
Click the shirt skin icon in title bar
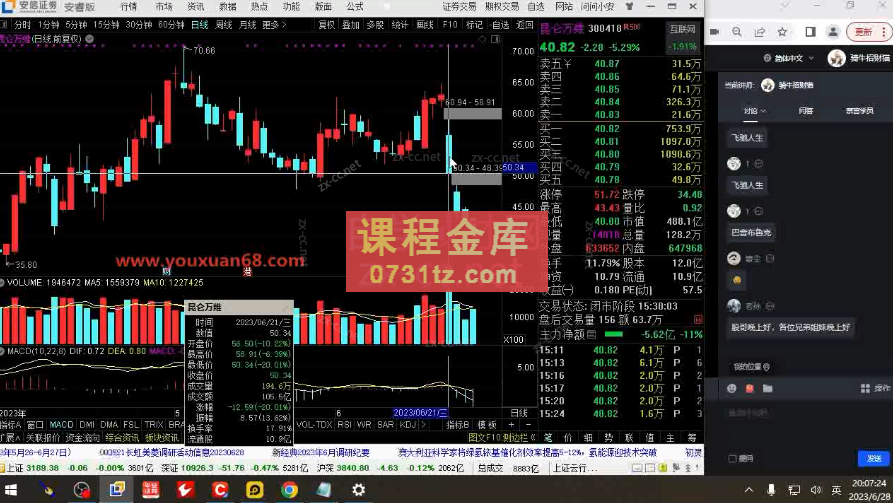629,6
